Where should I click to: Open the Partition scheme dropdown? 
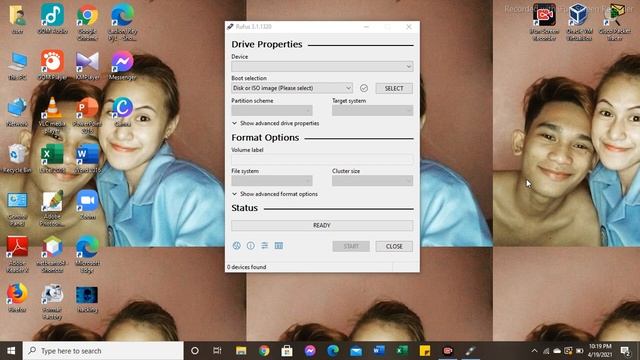tap(272, 110)
